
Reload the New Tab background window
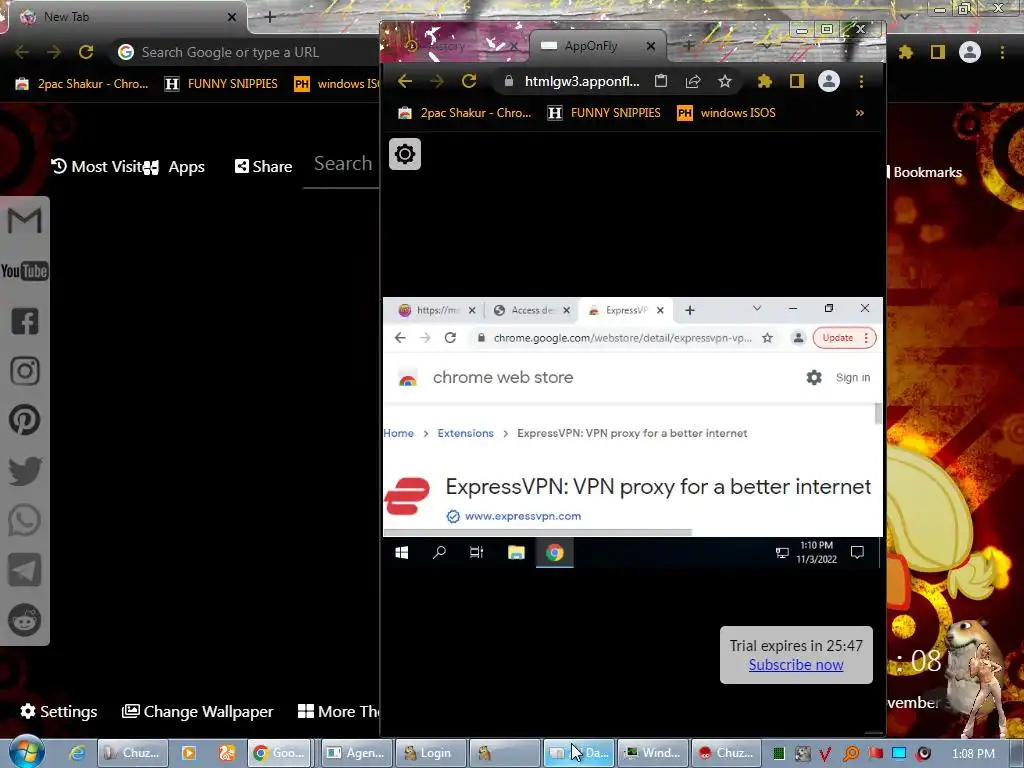point(86,52)
